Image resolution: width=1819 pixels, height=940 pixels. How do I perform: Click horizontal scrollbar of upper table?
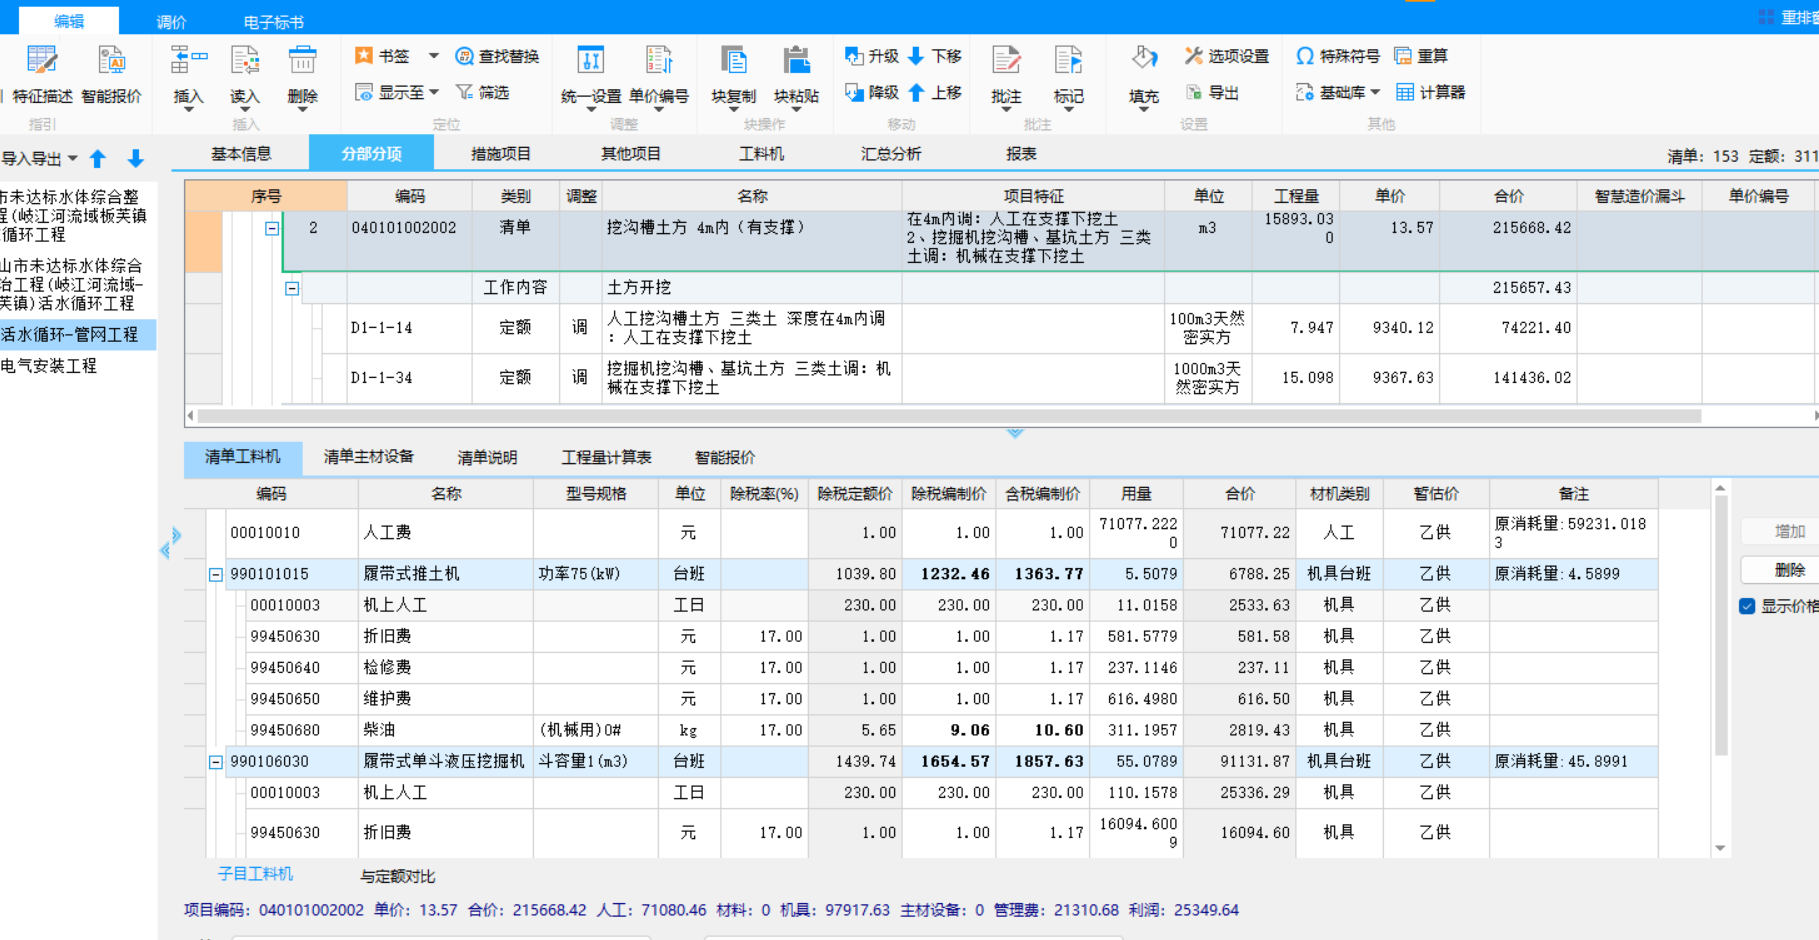[948, 415]
